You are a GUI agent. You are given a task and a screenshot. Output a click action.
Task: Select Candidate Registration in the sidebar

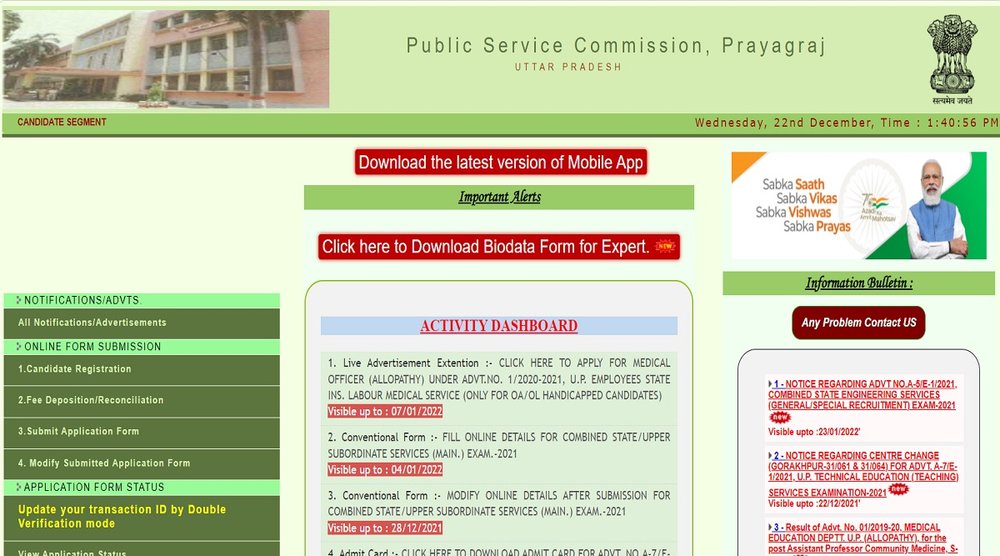(75, 369)
